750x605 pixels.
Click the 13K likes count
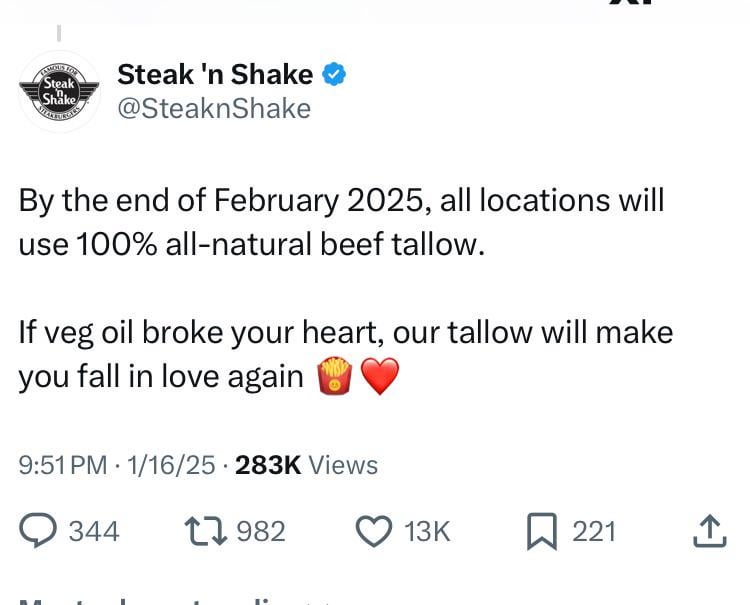[x=427, y=531]
